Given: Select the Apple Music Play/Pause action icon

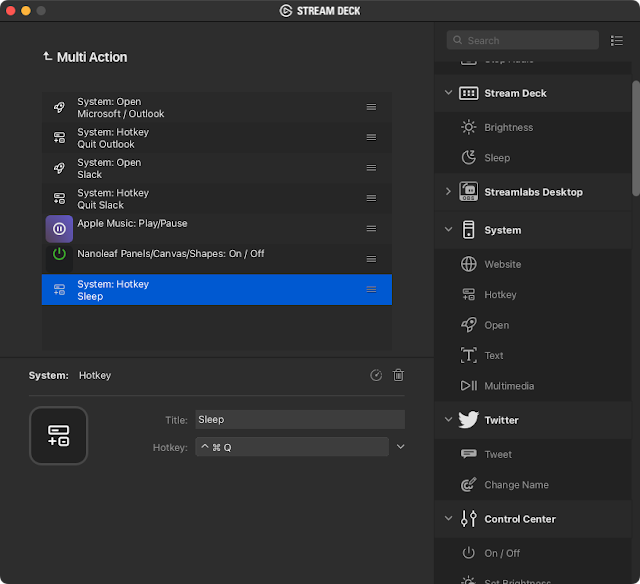Looking at the screenshot, I should pos(59,229).
